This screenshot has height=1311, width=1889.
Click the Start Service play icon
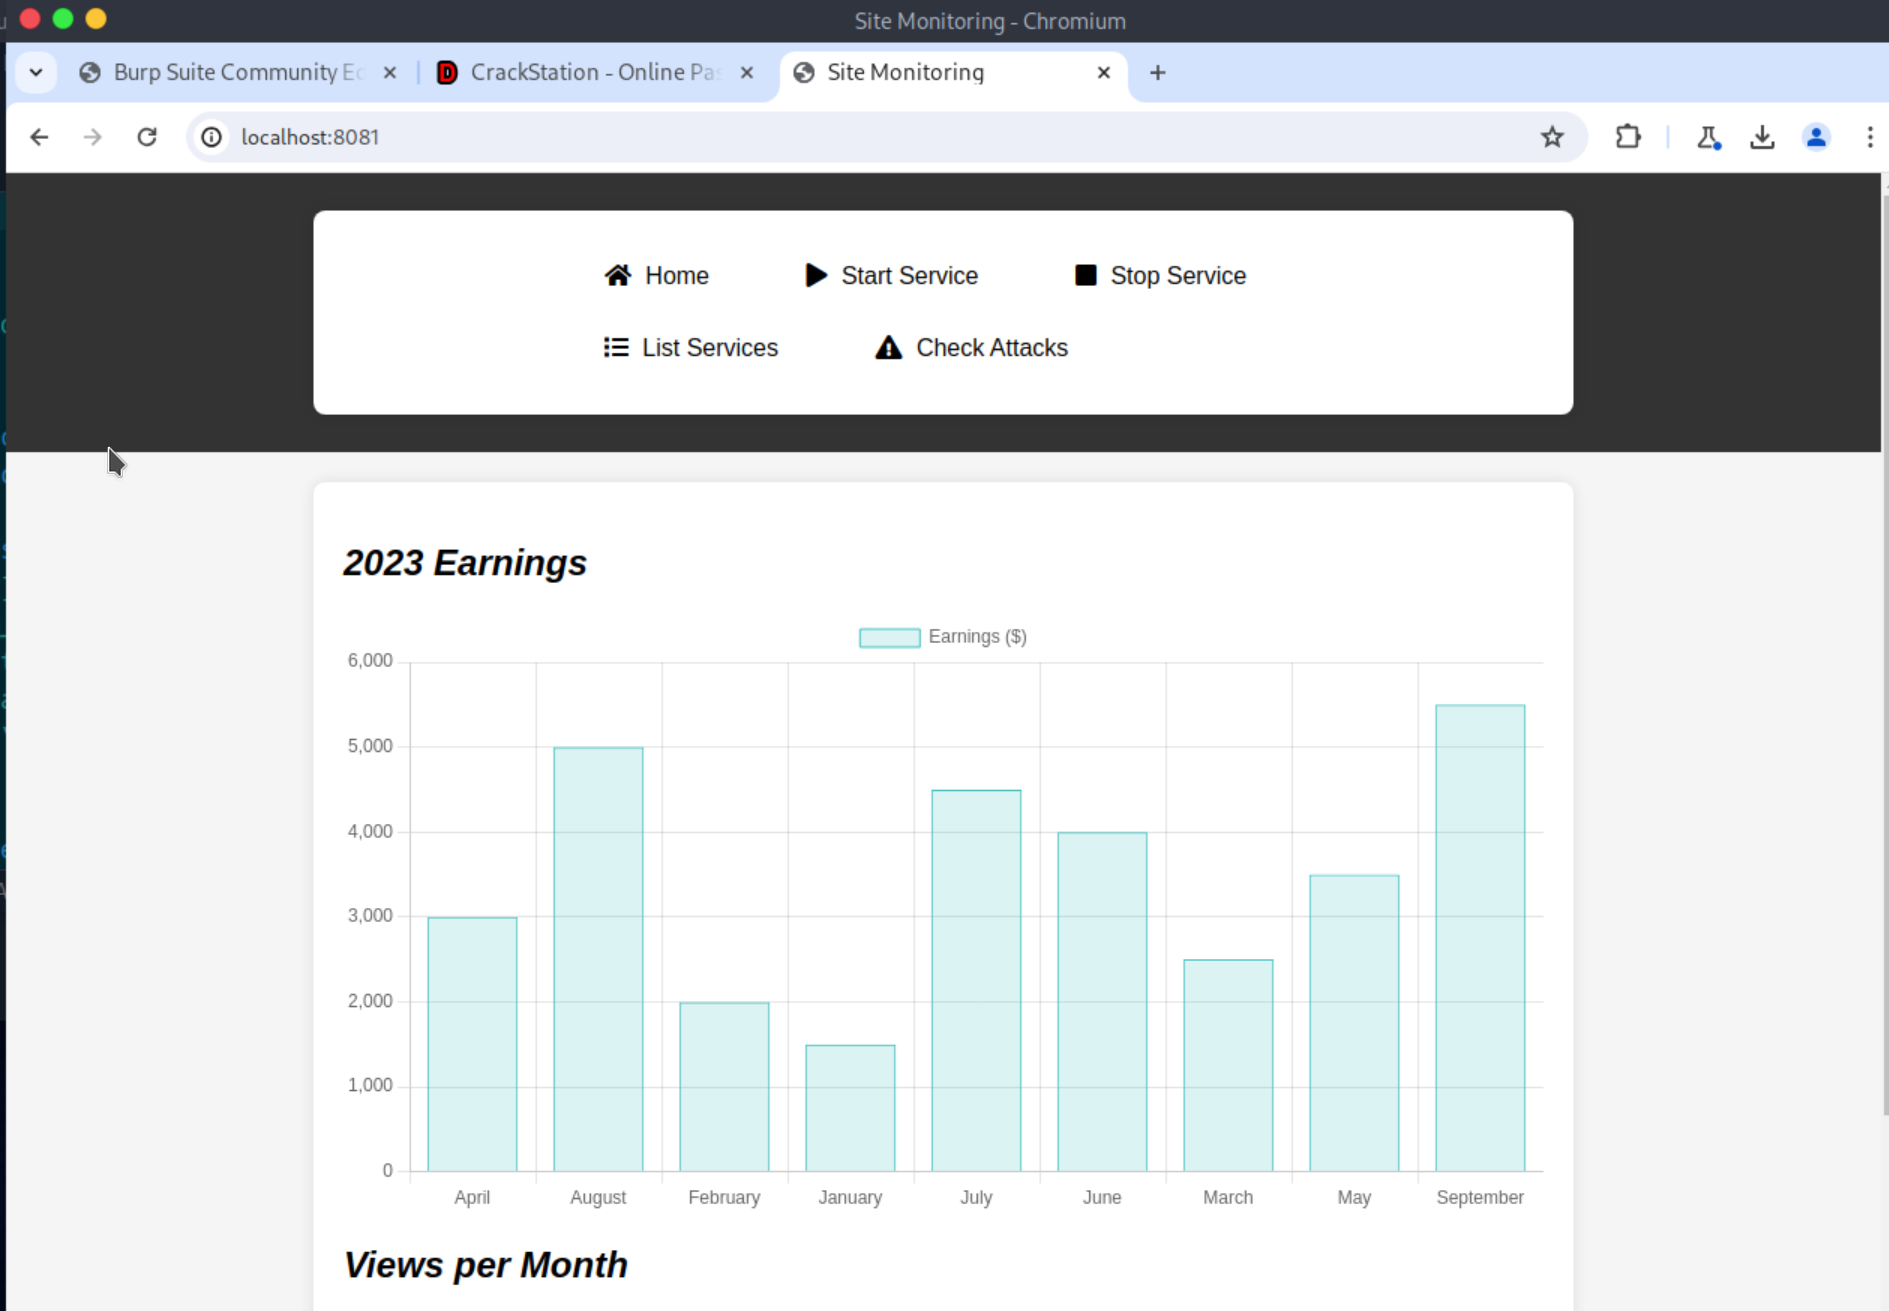[815, 275]
